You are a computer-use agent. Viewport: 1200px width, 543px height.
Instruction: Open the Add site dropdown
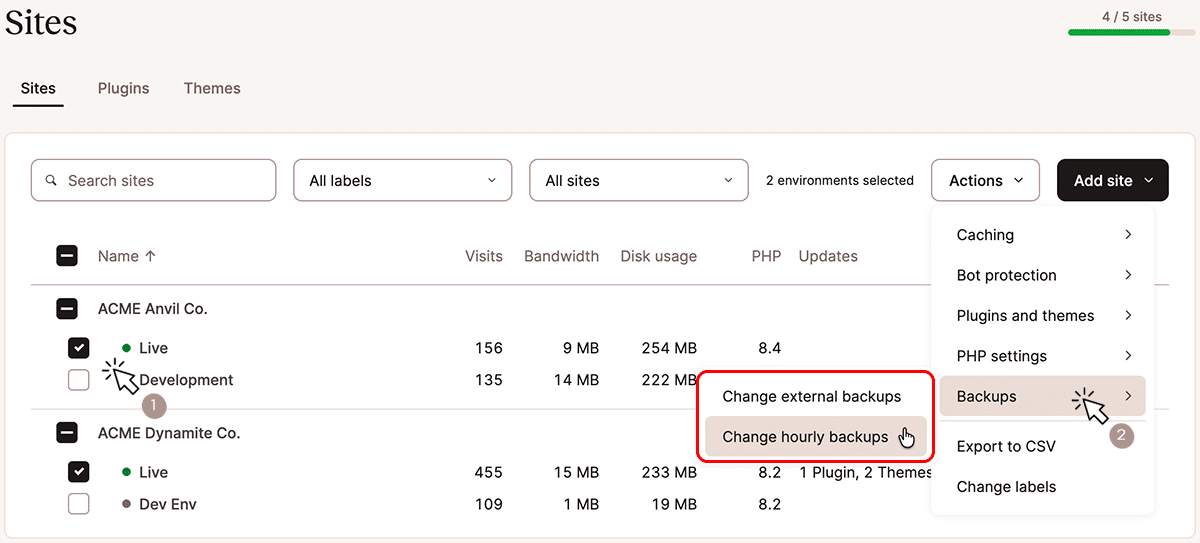[x=1113, y=181]
